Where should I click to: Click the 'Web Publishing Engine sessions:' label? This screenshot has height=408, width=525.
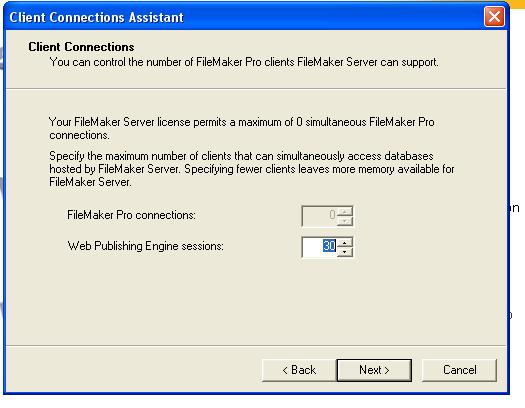click(x=146, y=246)
